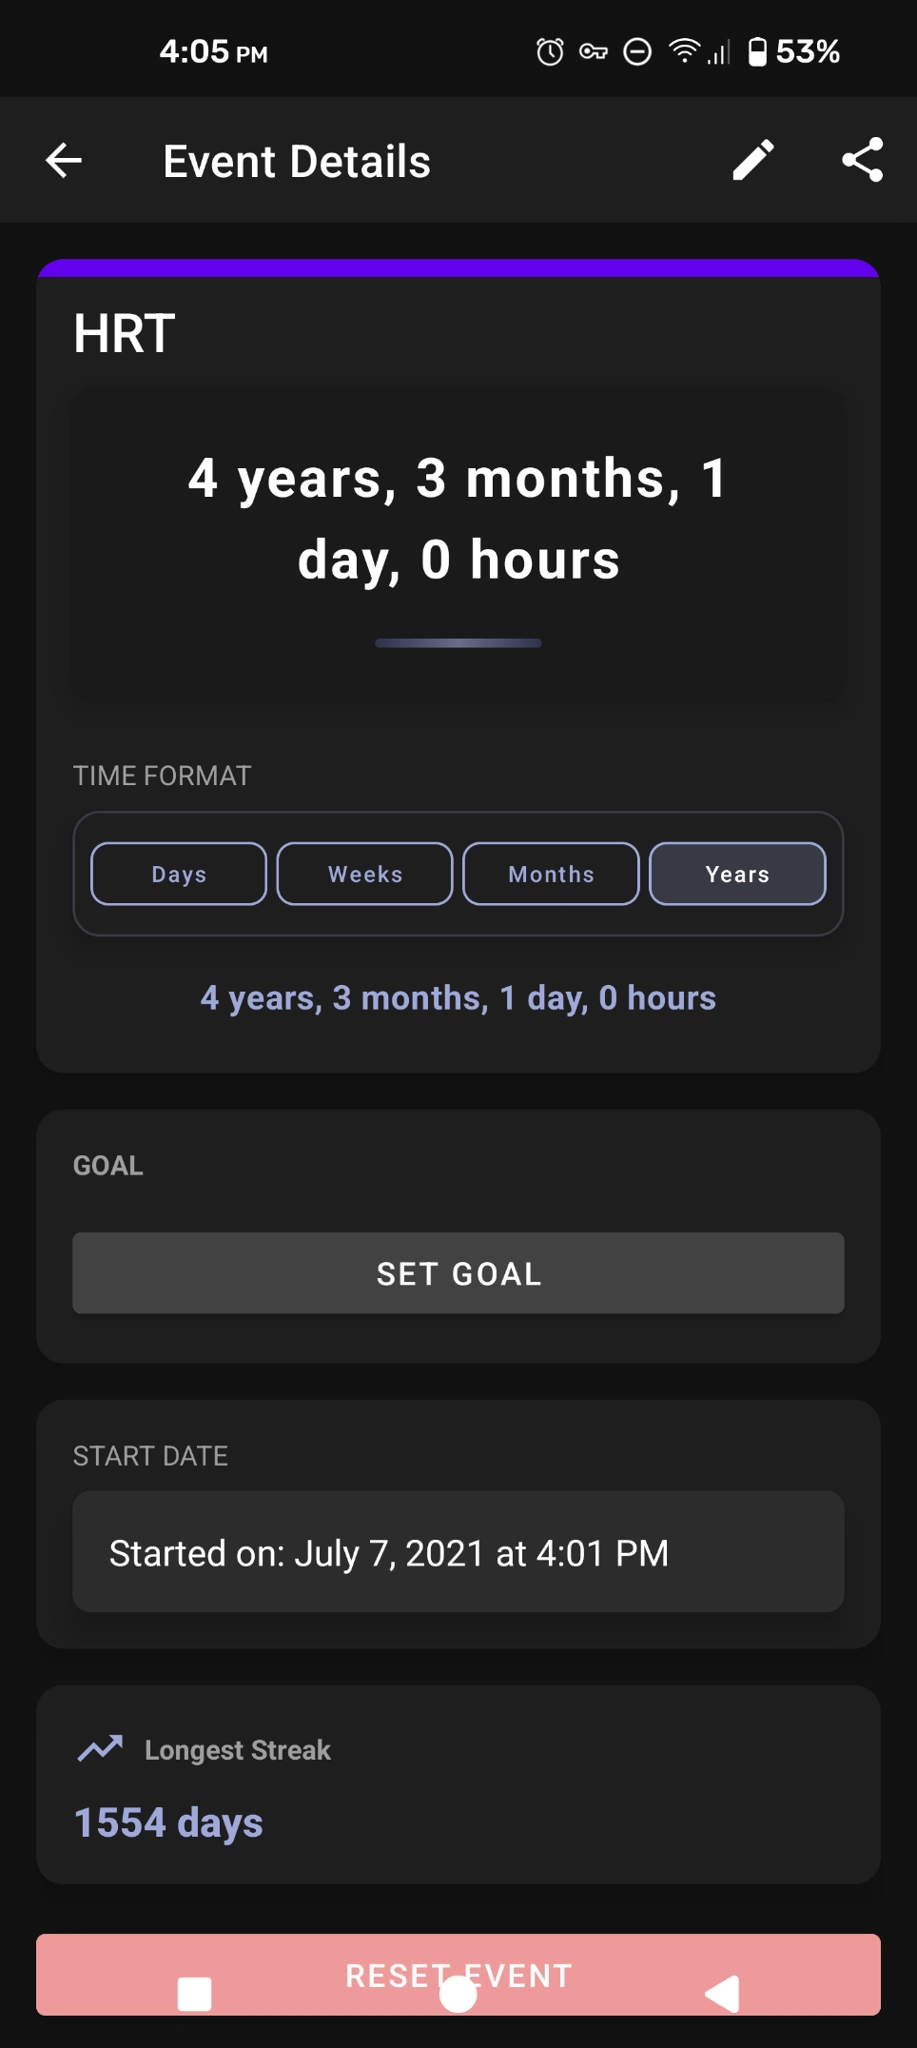917x2048 pixels.
Task: Tap the Started on date field
Action: [458, 1552]
